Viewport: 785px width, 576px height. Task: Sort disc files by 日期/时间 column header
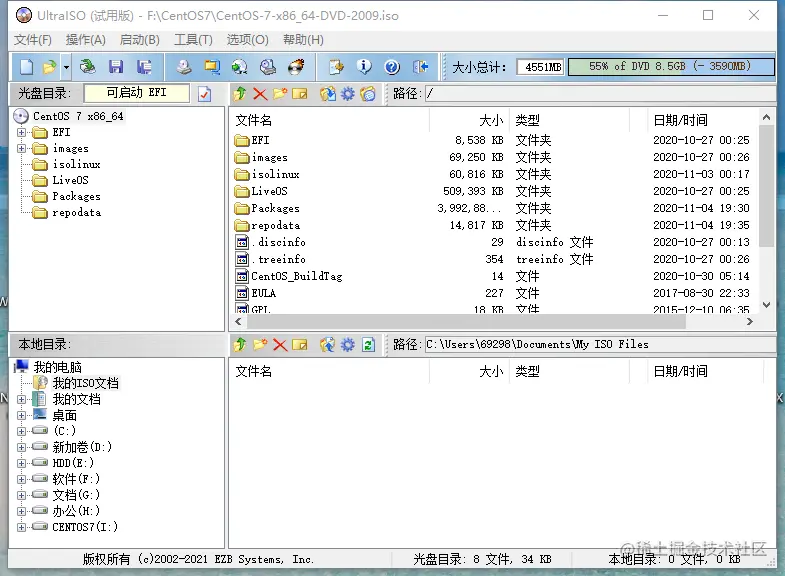point(703,120)
